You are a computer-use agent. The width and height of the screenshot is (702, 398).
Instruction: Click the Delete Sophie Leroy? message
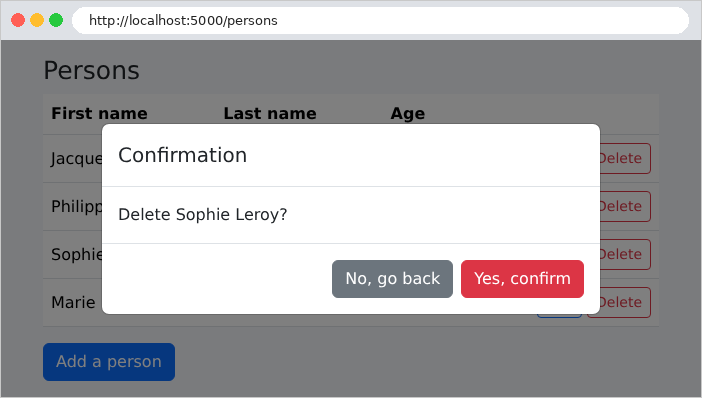203,214
